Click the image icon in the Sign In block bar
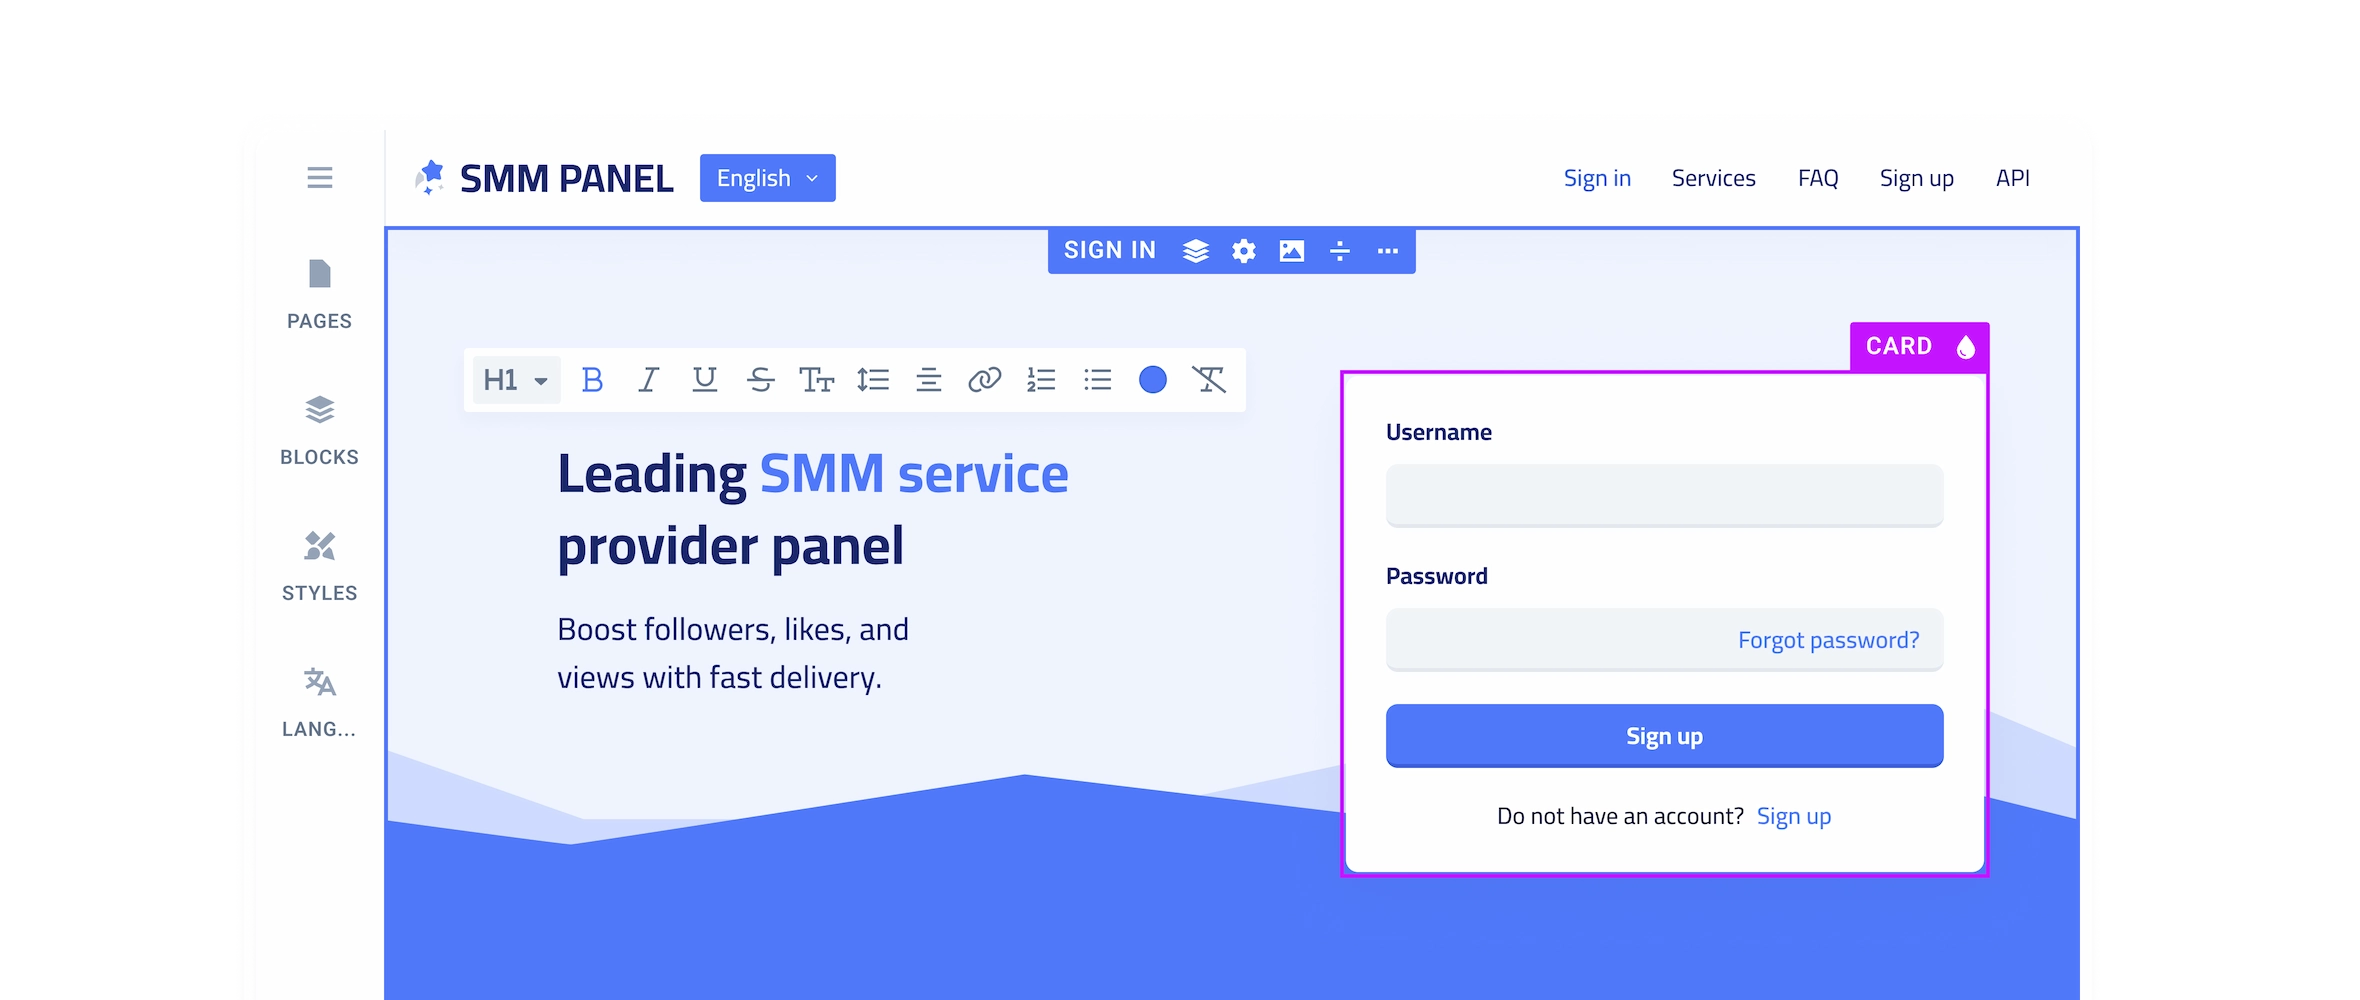The image size is (2360, 1000). tap(1291, 251)
